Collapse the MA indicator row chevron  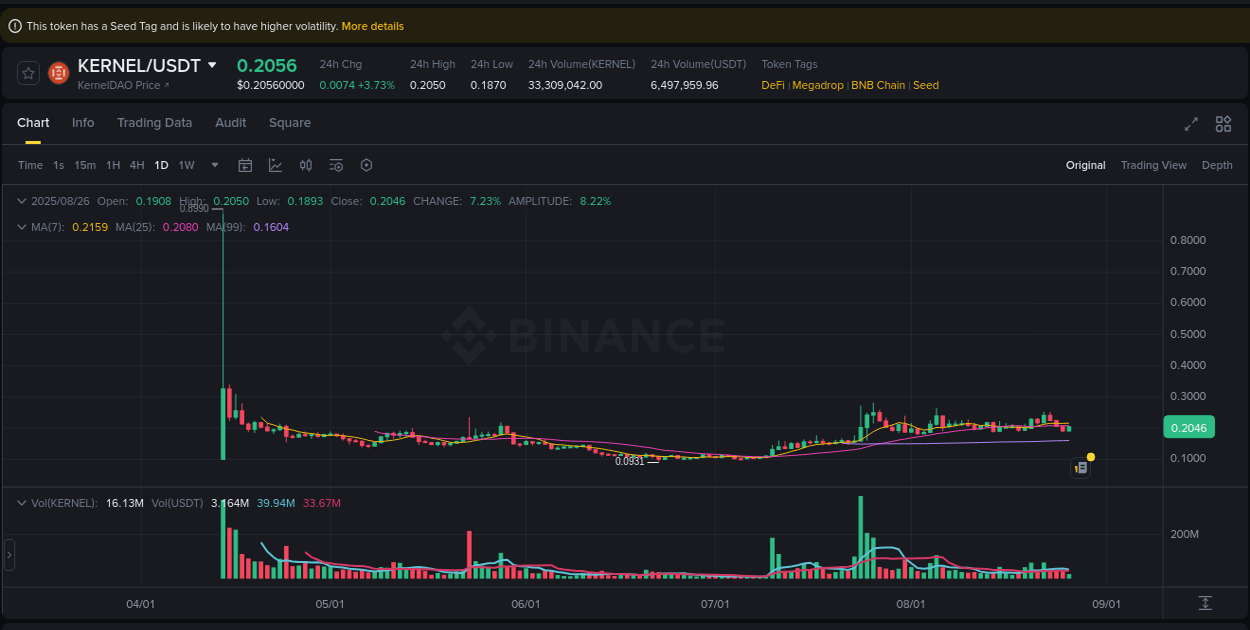22,227
